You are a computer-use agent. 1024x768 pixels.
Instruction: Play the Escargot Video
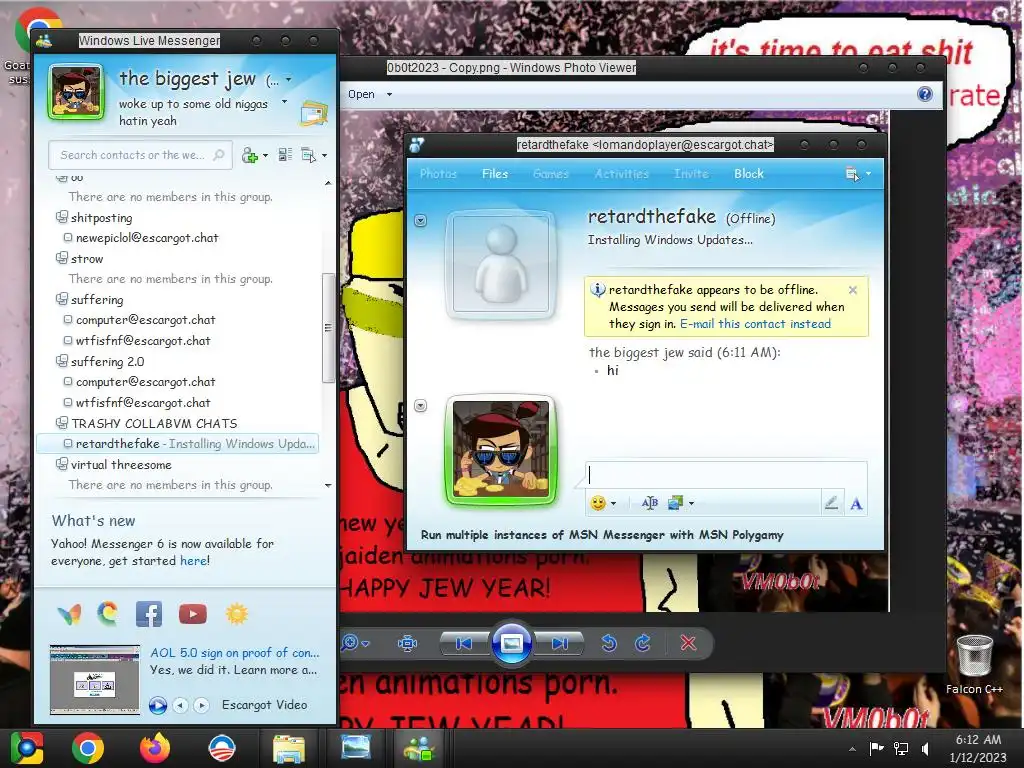click(x=157, y=705)
